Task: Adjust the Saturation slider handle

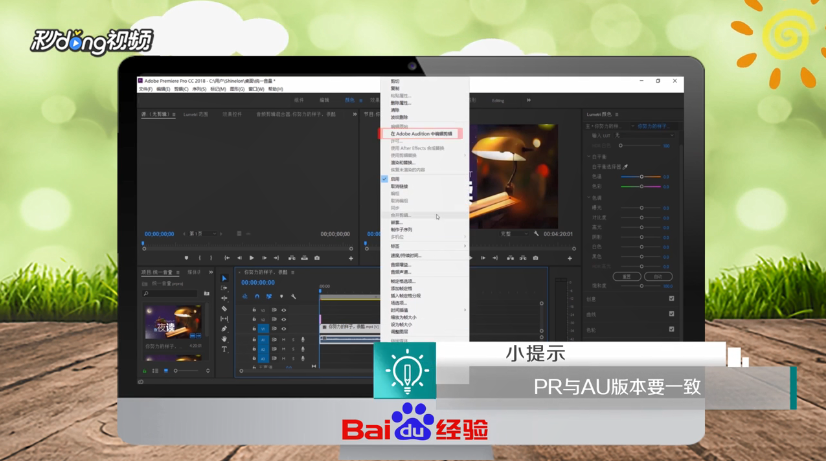Action: click(642, 286)
